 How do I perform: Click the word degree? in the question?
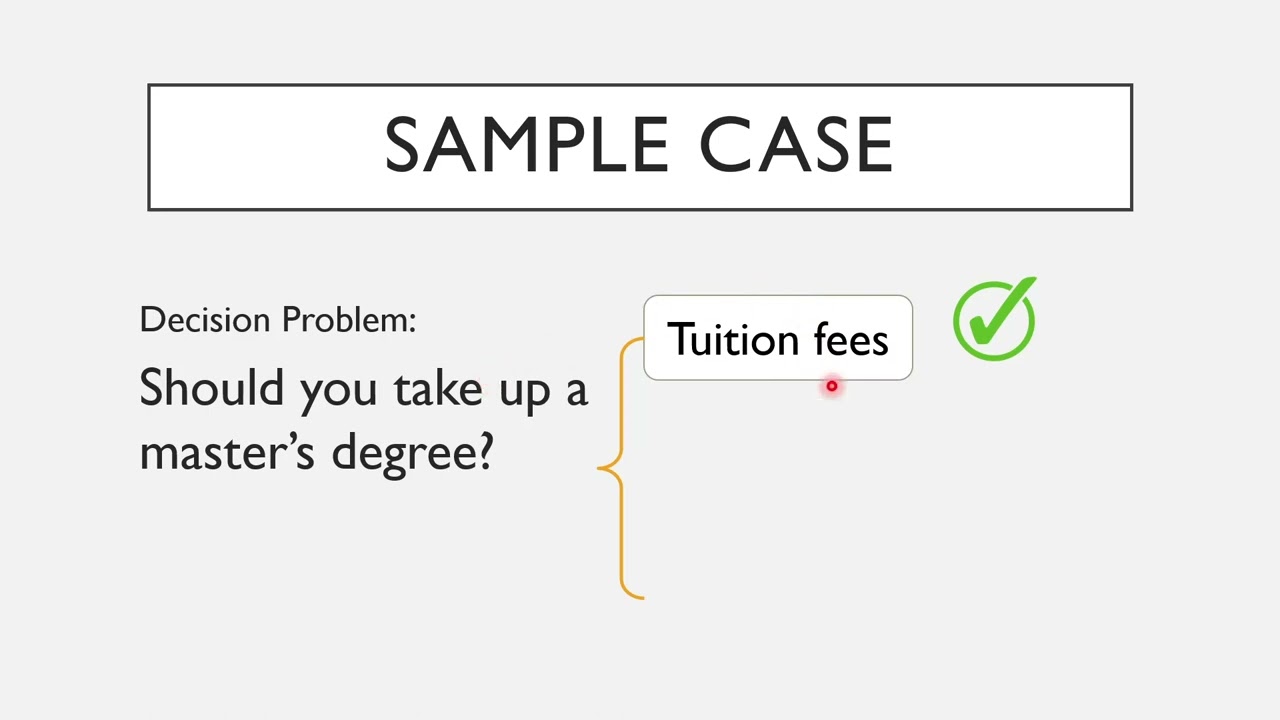[412, 454]
